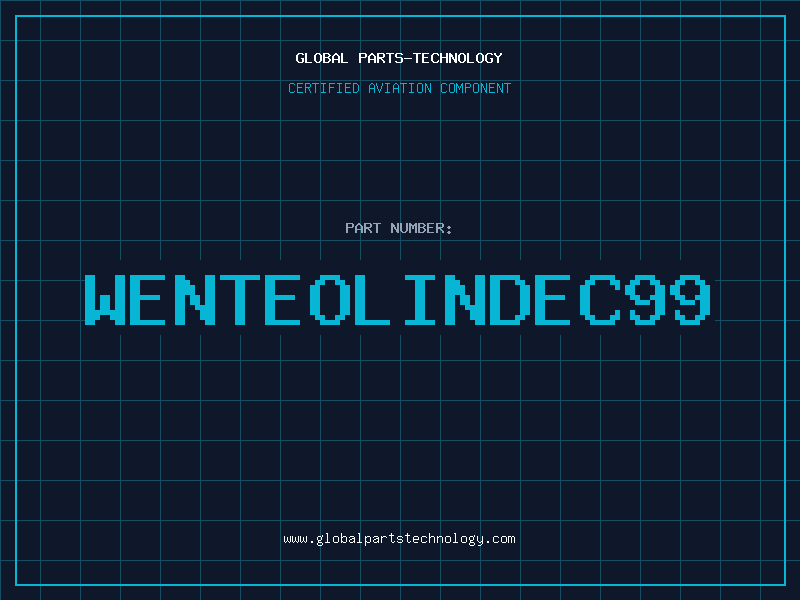Open the www.globalpartstechnology.com website link
The width and height of the screenshot is (800, 600).
tap(399, 539)
